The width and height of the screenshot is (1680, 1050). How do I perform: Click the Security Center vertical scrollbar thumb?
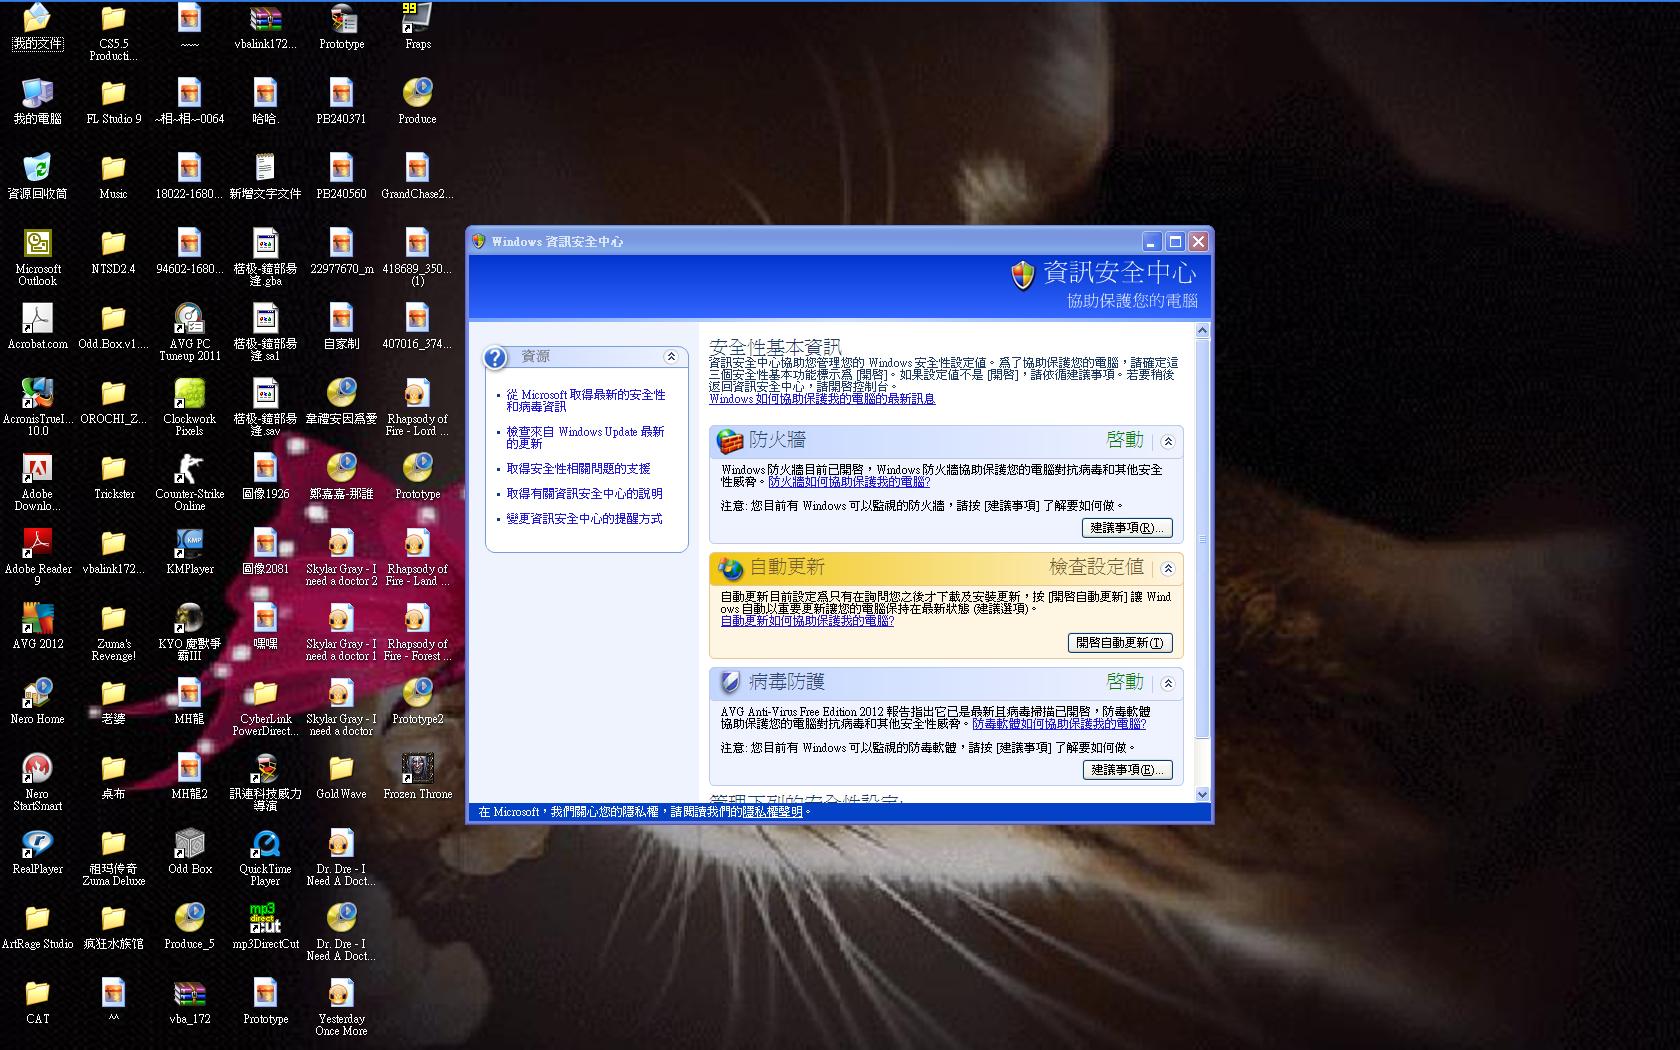pos(1202,538)
